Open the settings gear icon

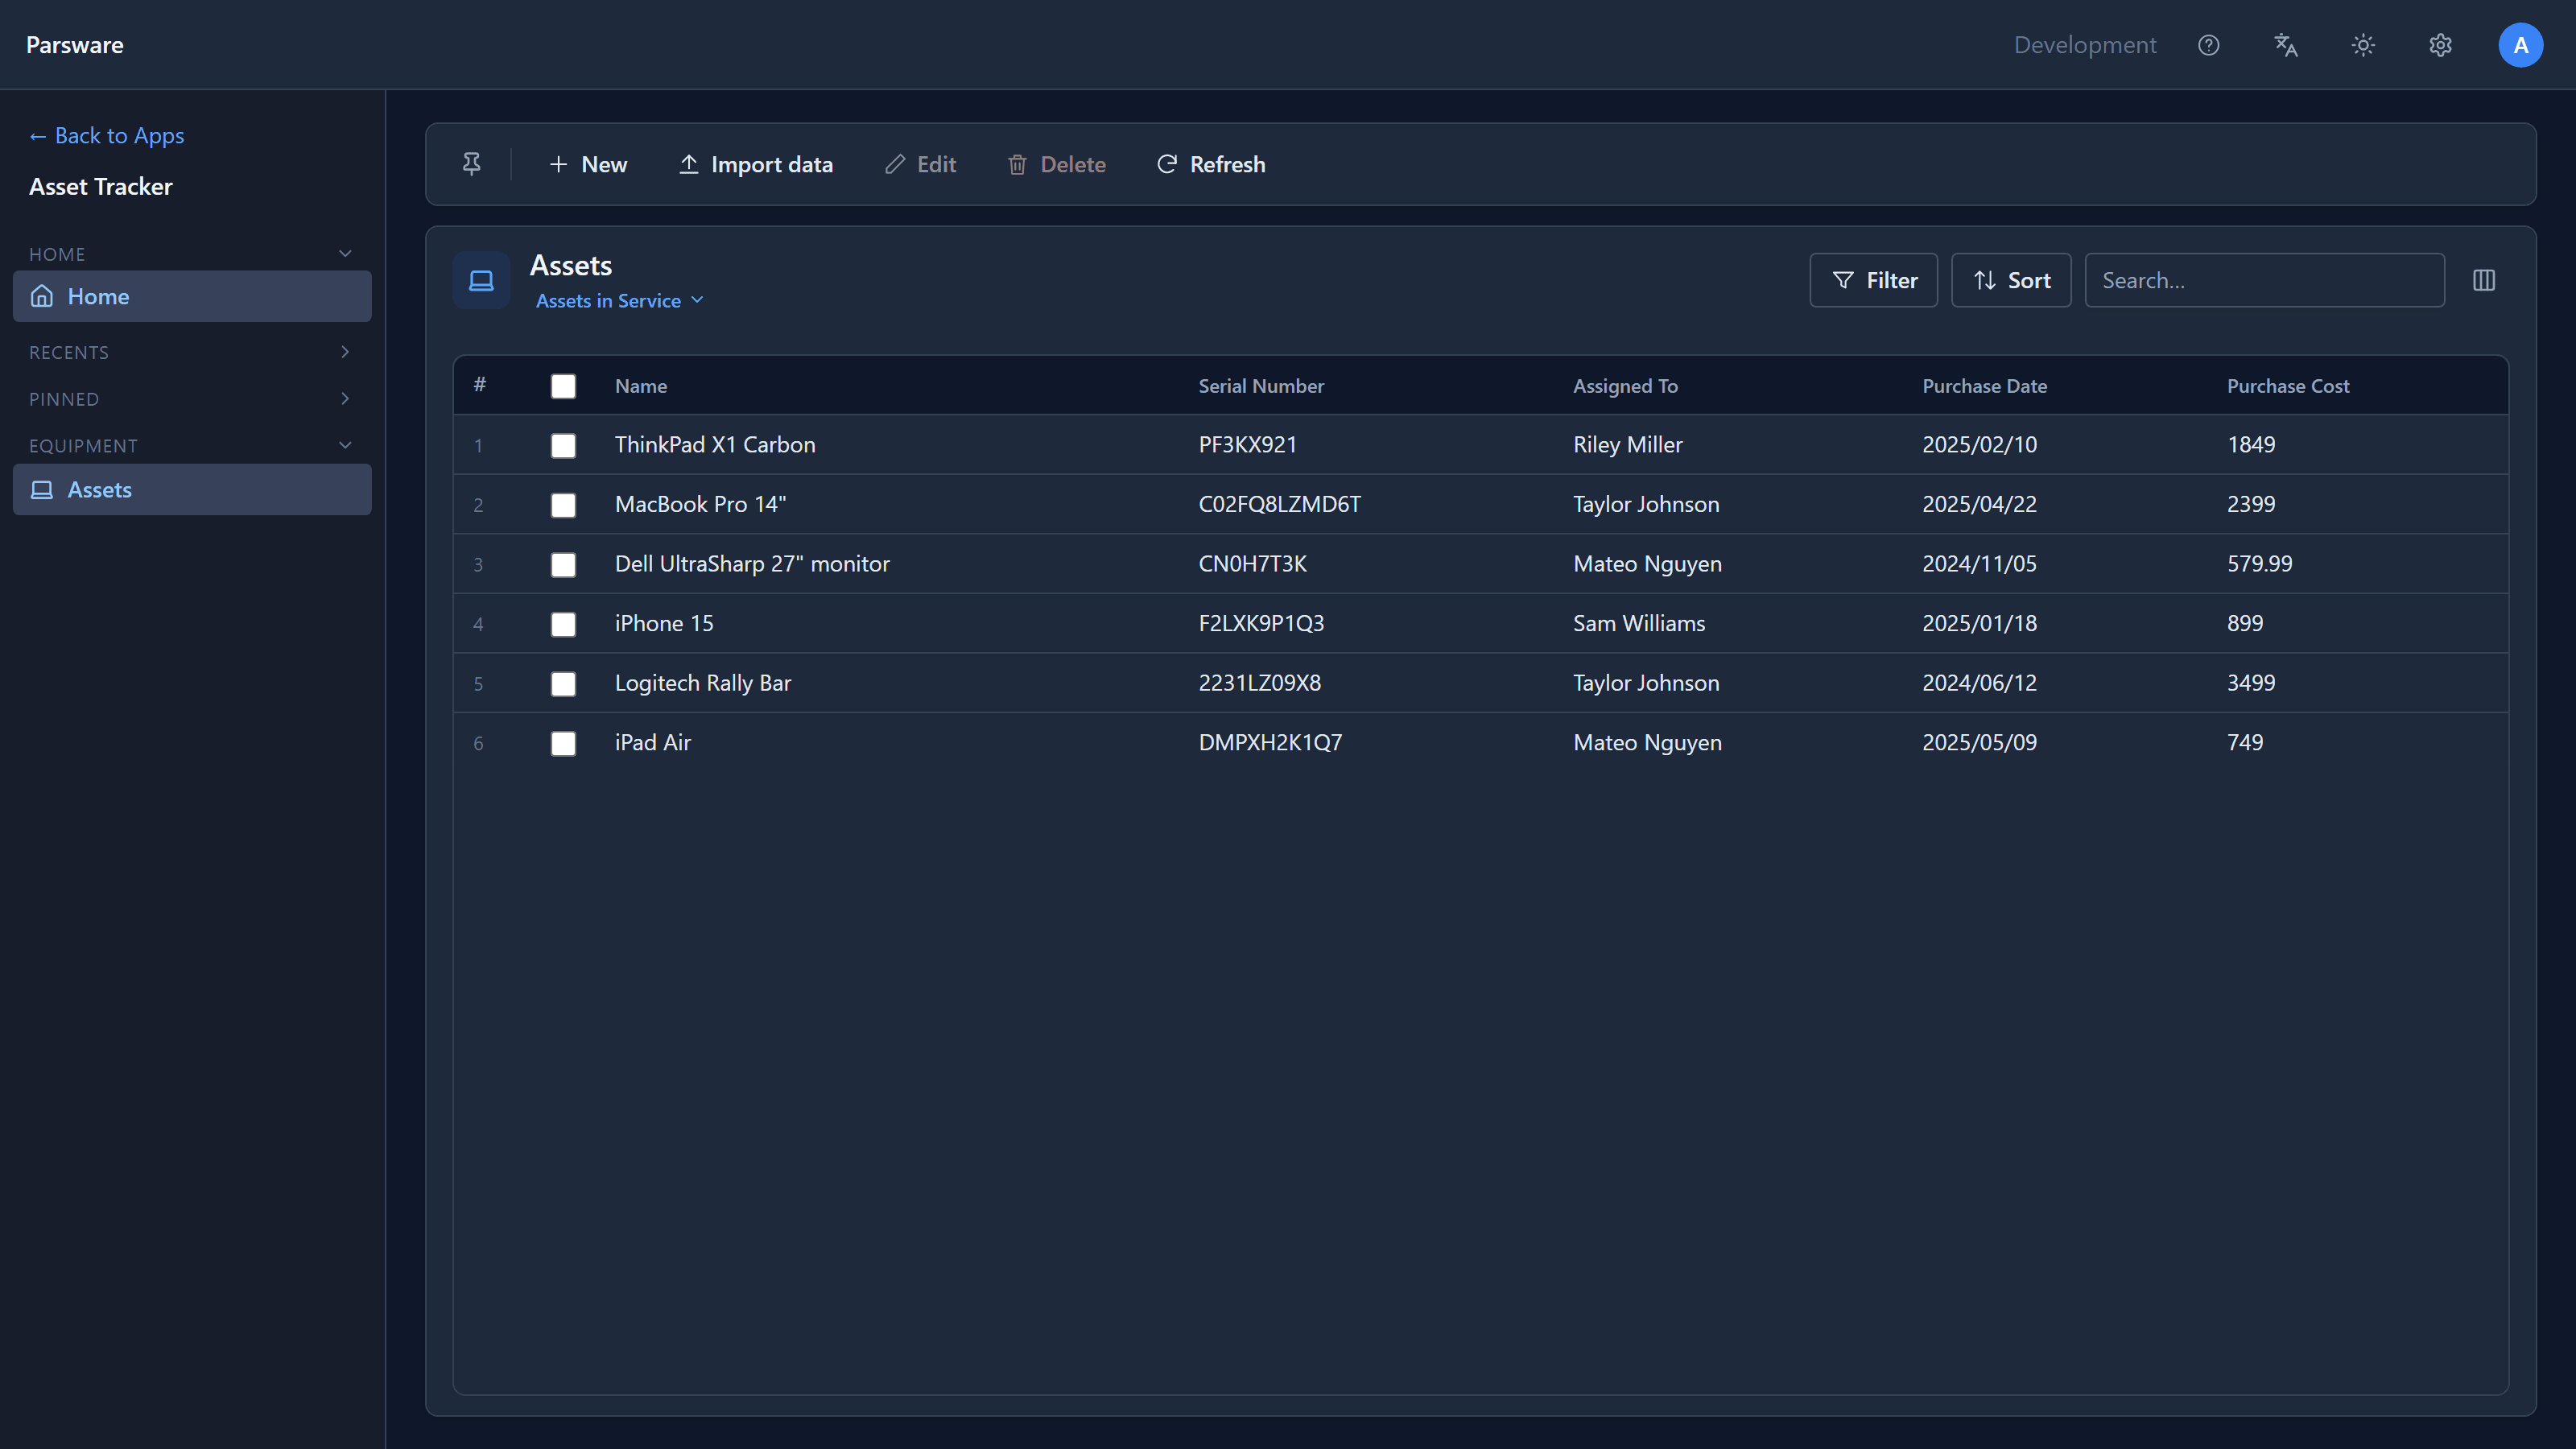[x=2440, y=45]
